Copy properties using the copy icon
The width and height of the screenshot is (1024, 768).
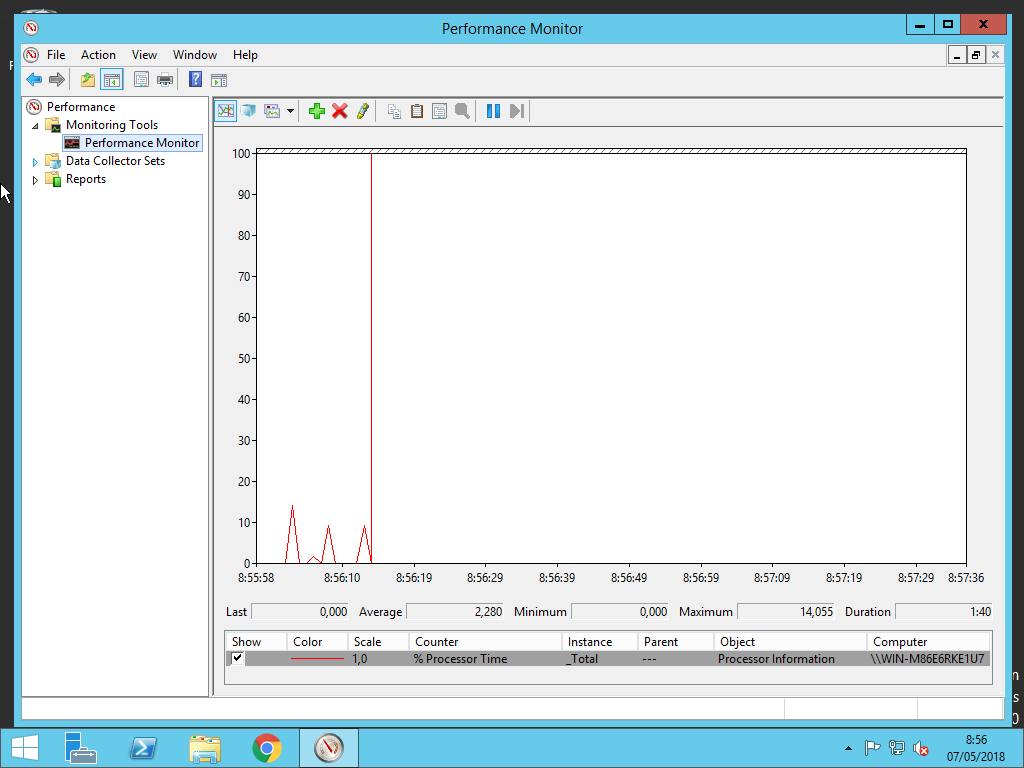[x=394, y=111]
